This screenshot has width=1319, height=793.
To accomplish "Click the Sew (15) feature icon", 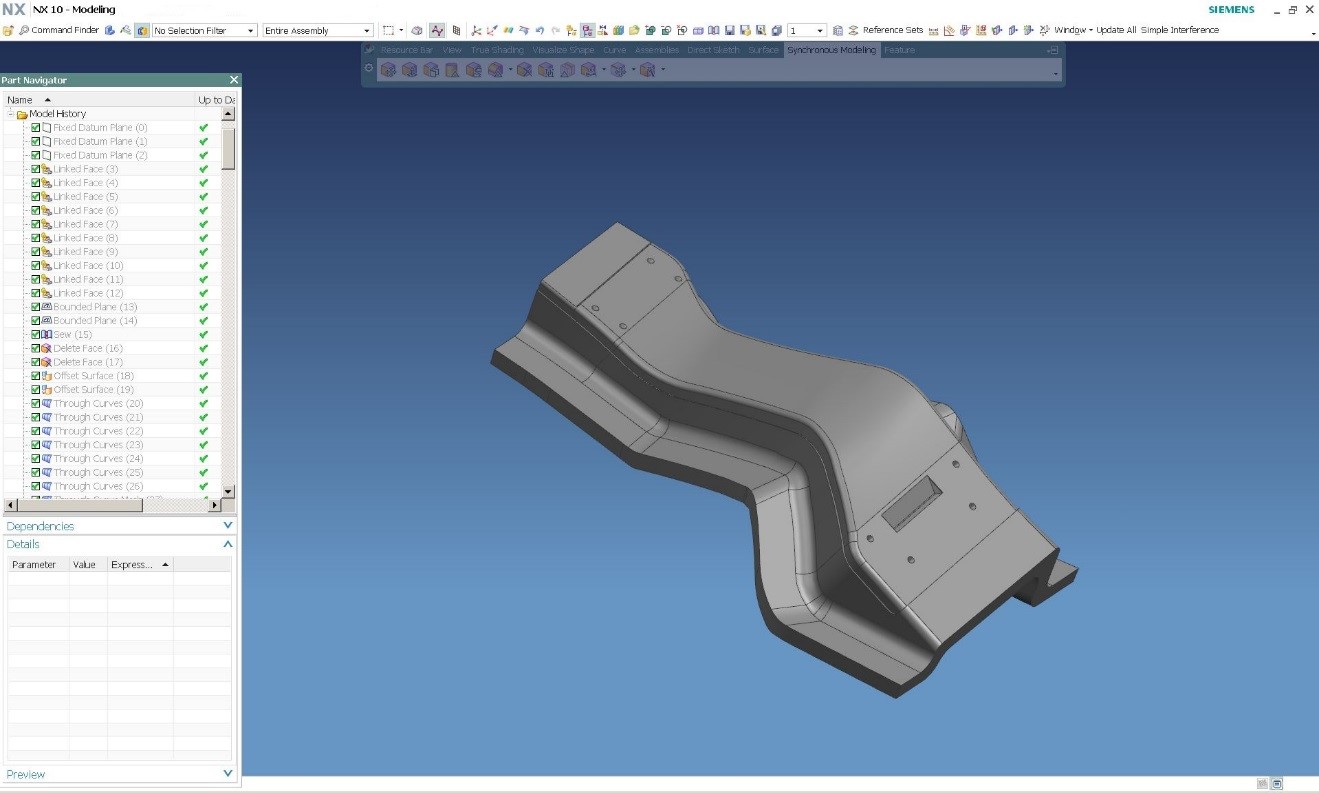I will (46, 334).
